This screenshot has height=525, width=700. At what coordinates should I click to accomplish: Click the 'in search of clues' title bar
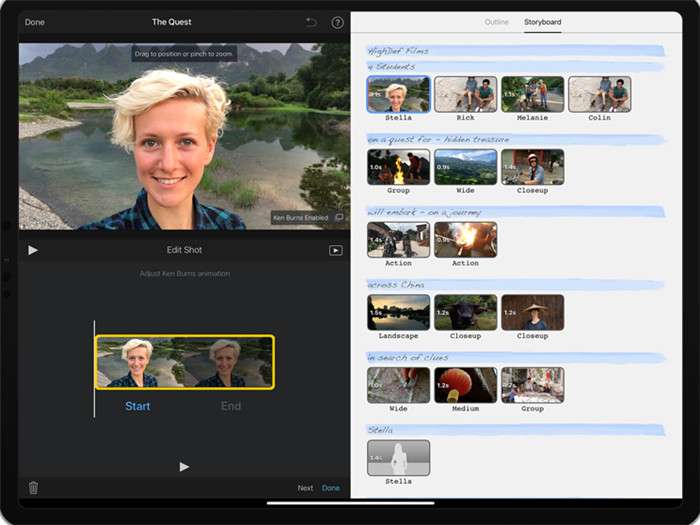(x=516, y=357)
